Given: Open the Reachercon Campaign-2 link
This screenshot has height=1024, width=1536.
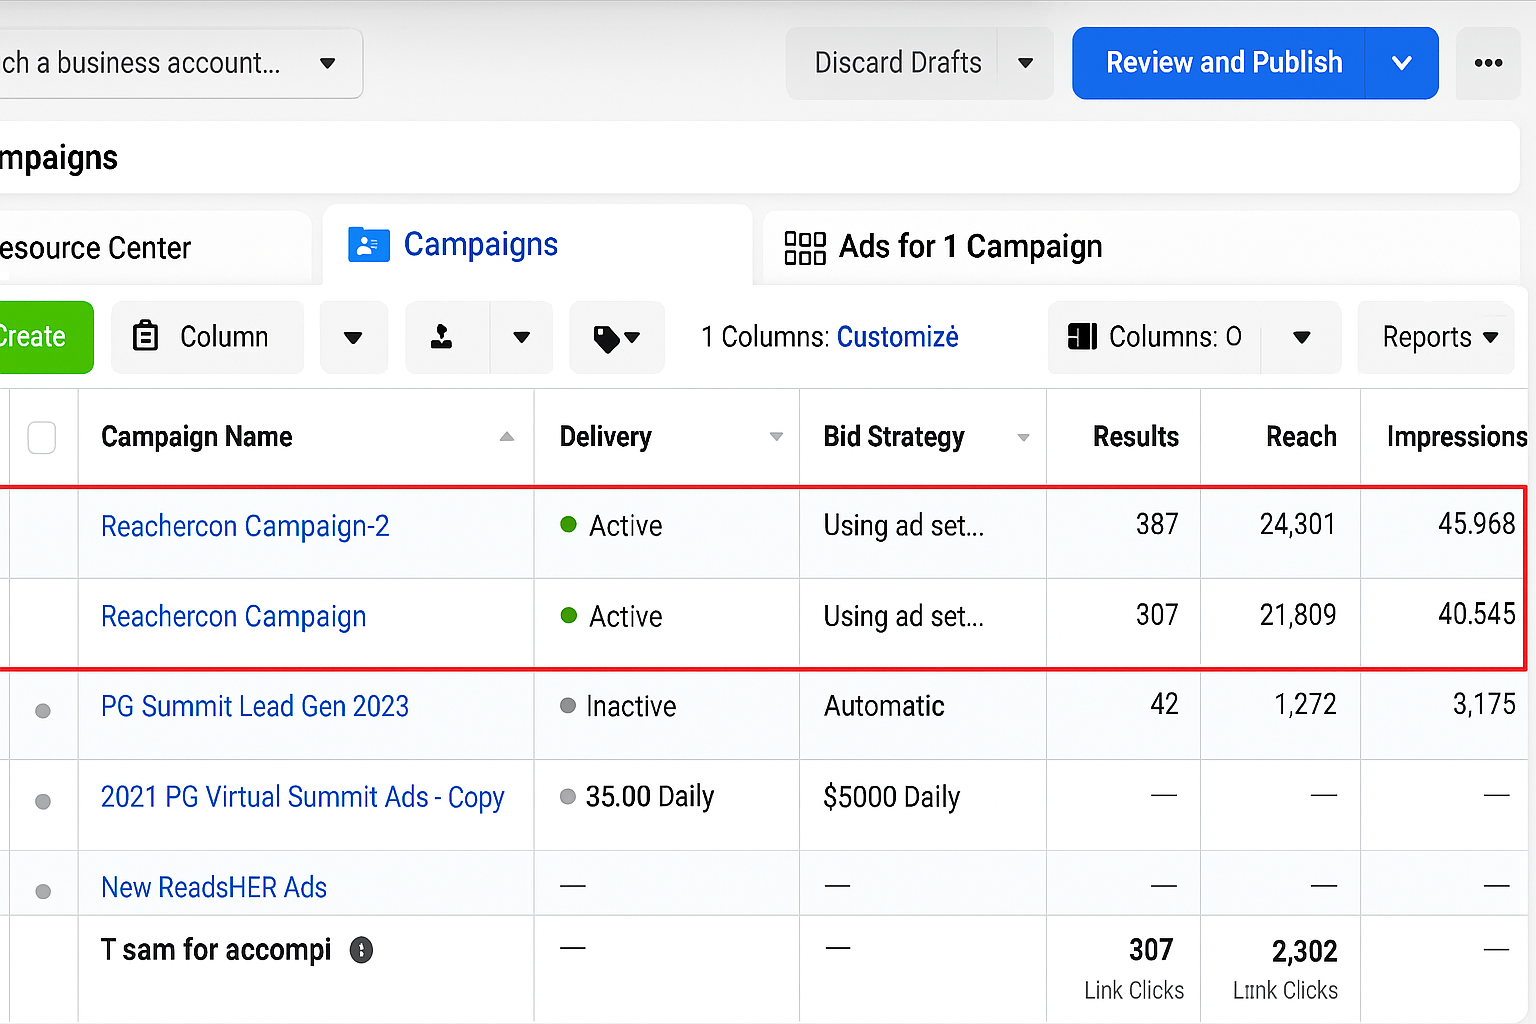Looking at the screenshot, I should [245, 526].
